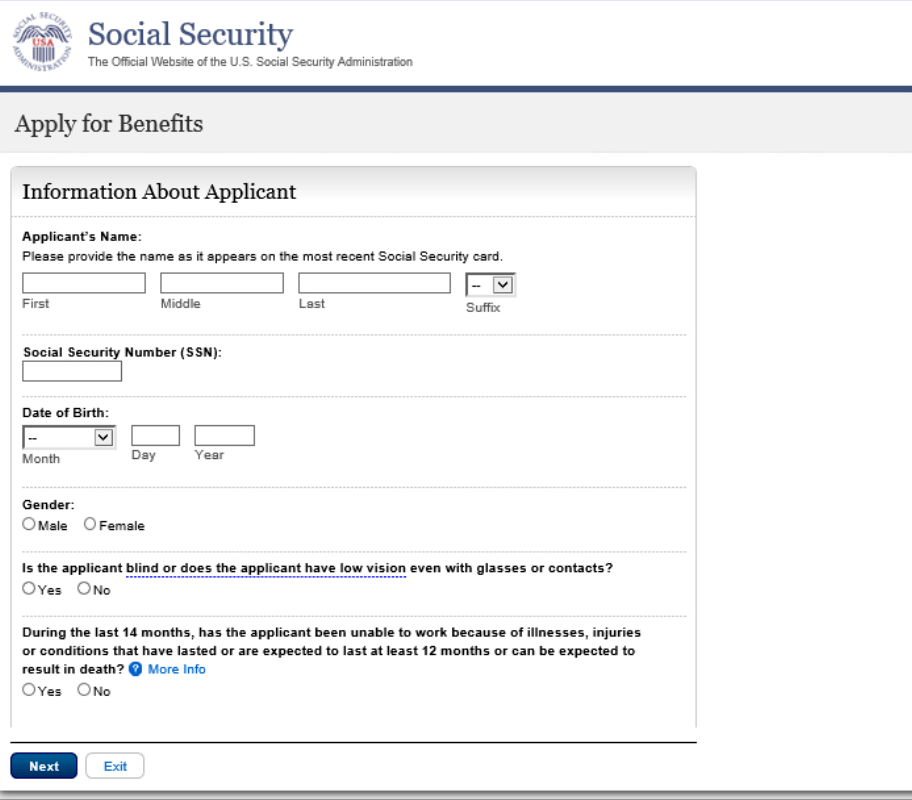Select No for unable to work question
This screenshot has height=800, width=912.
click(x=84, y=688)
